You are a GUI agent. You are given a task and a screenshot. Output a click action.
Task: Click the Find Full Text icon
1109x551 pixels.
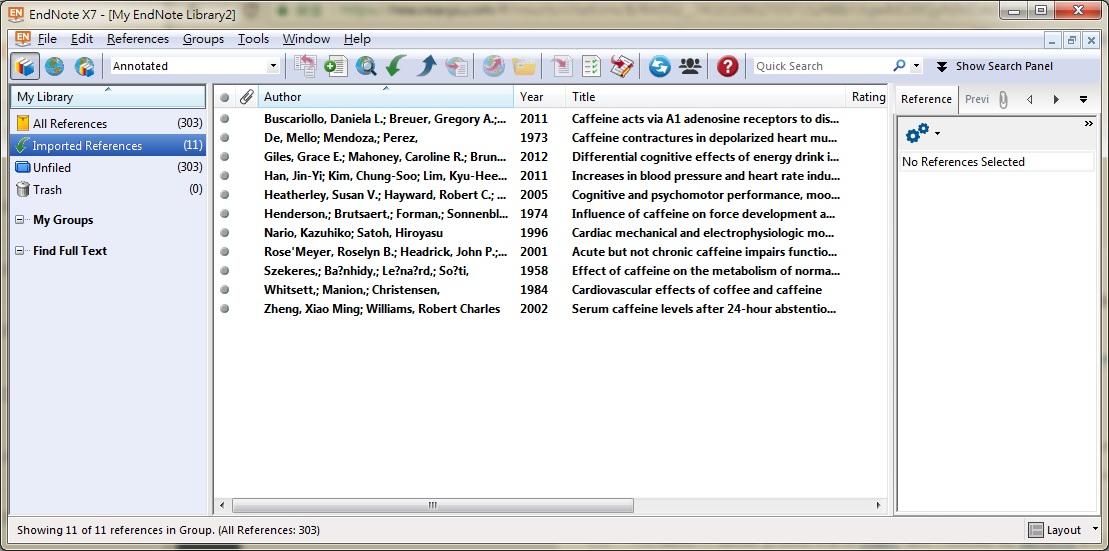456,66
